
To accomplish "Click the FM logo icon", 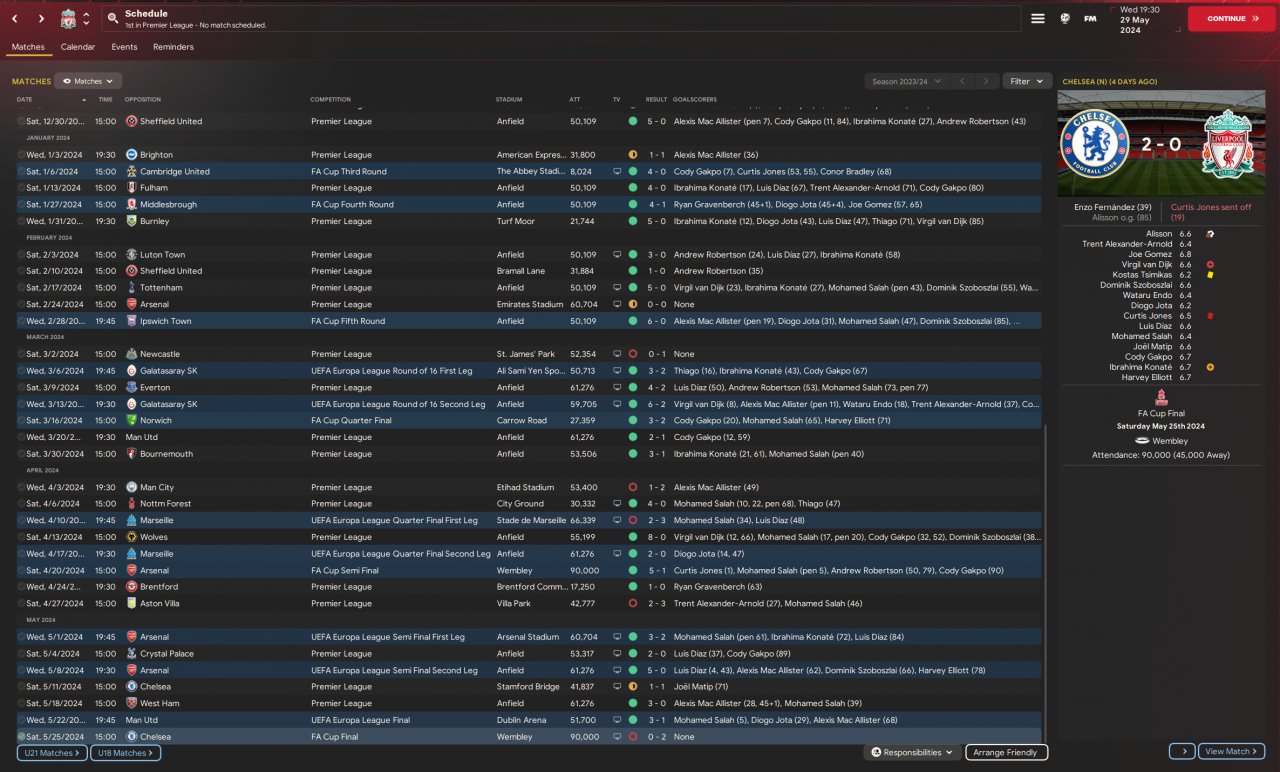I will click(x=1090, y=19).
